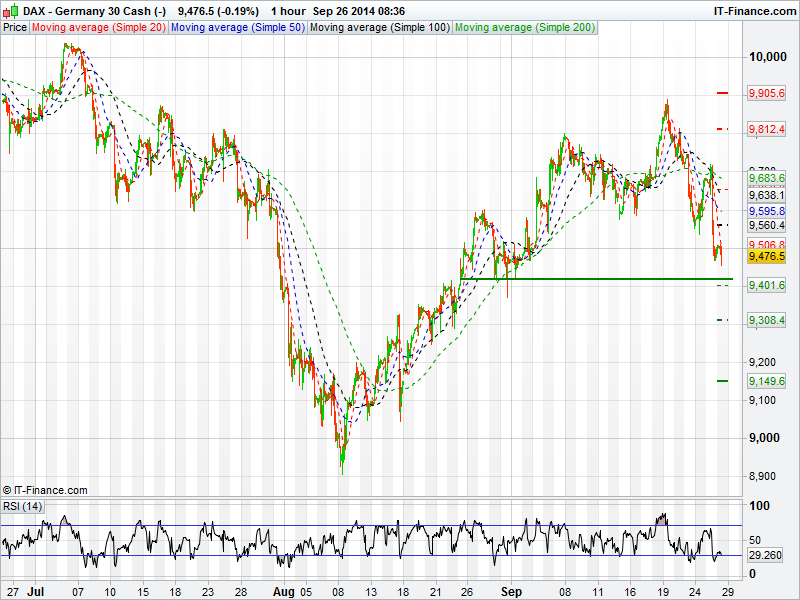Click the Price legend label
800x600 pixels.
click(15, 28)
